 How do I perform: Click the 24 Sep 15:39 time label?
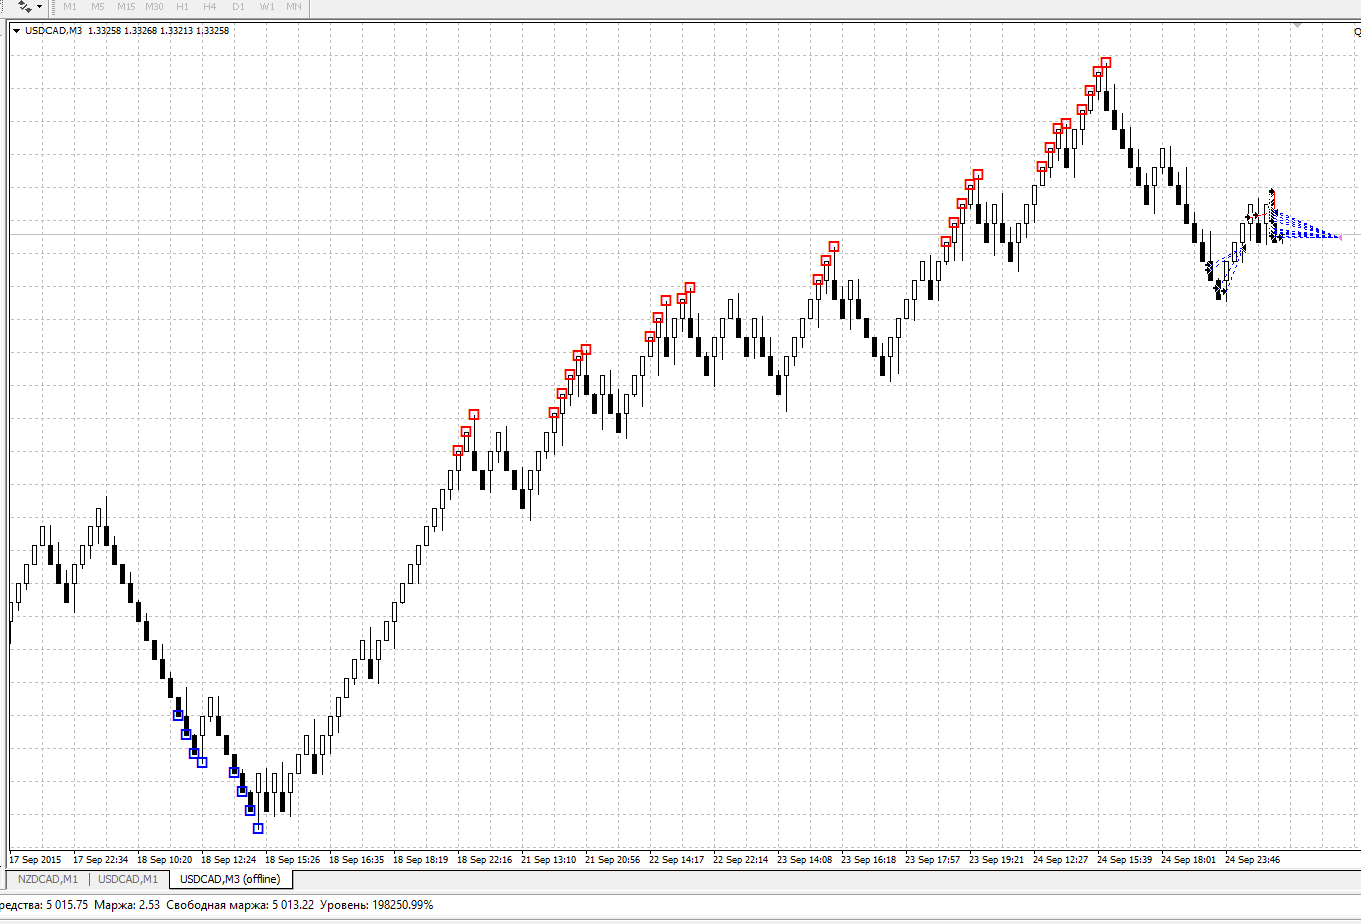click(1125, 859)
